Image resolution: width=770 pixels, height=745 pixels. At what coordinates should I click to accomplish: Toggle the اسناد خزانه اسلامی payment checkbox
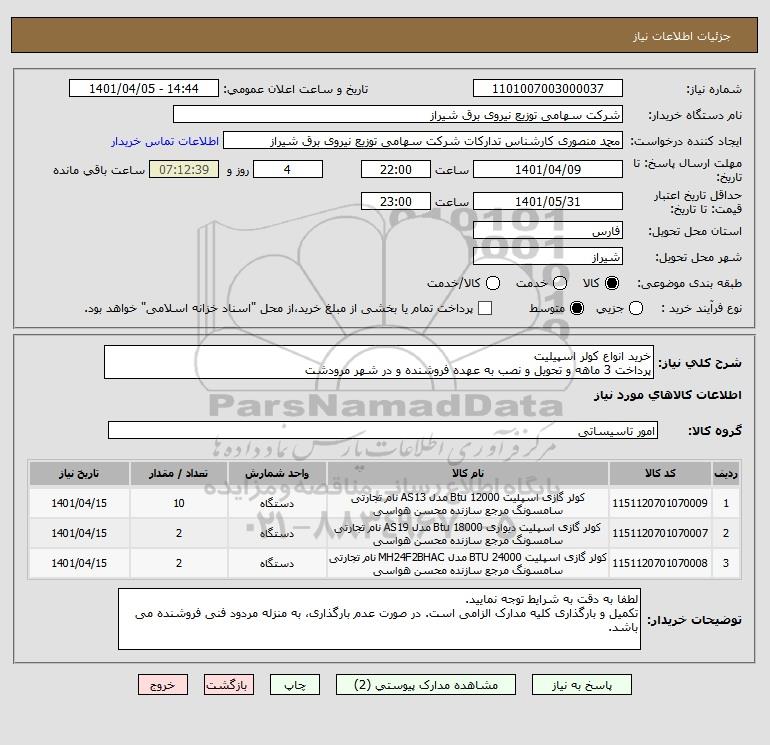[485, 308]
